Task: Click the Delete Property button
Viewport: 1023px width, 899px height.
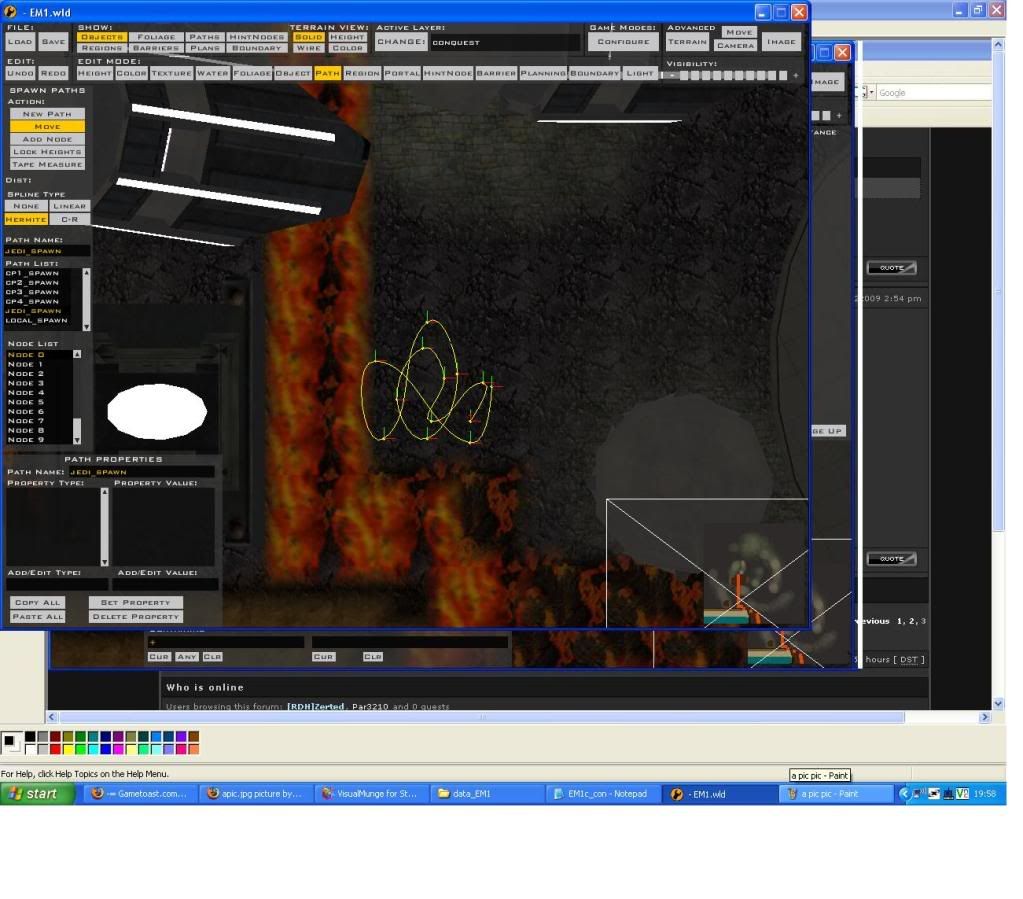Action: point(136,617)
